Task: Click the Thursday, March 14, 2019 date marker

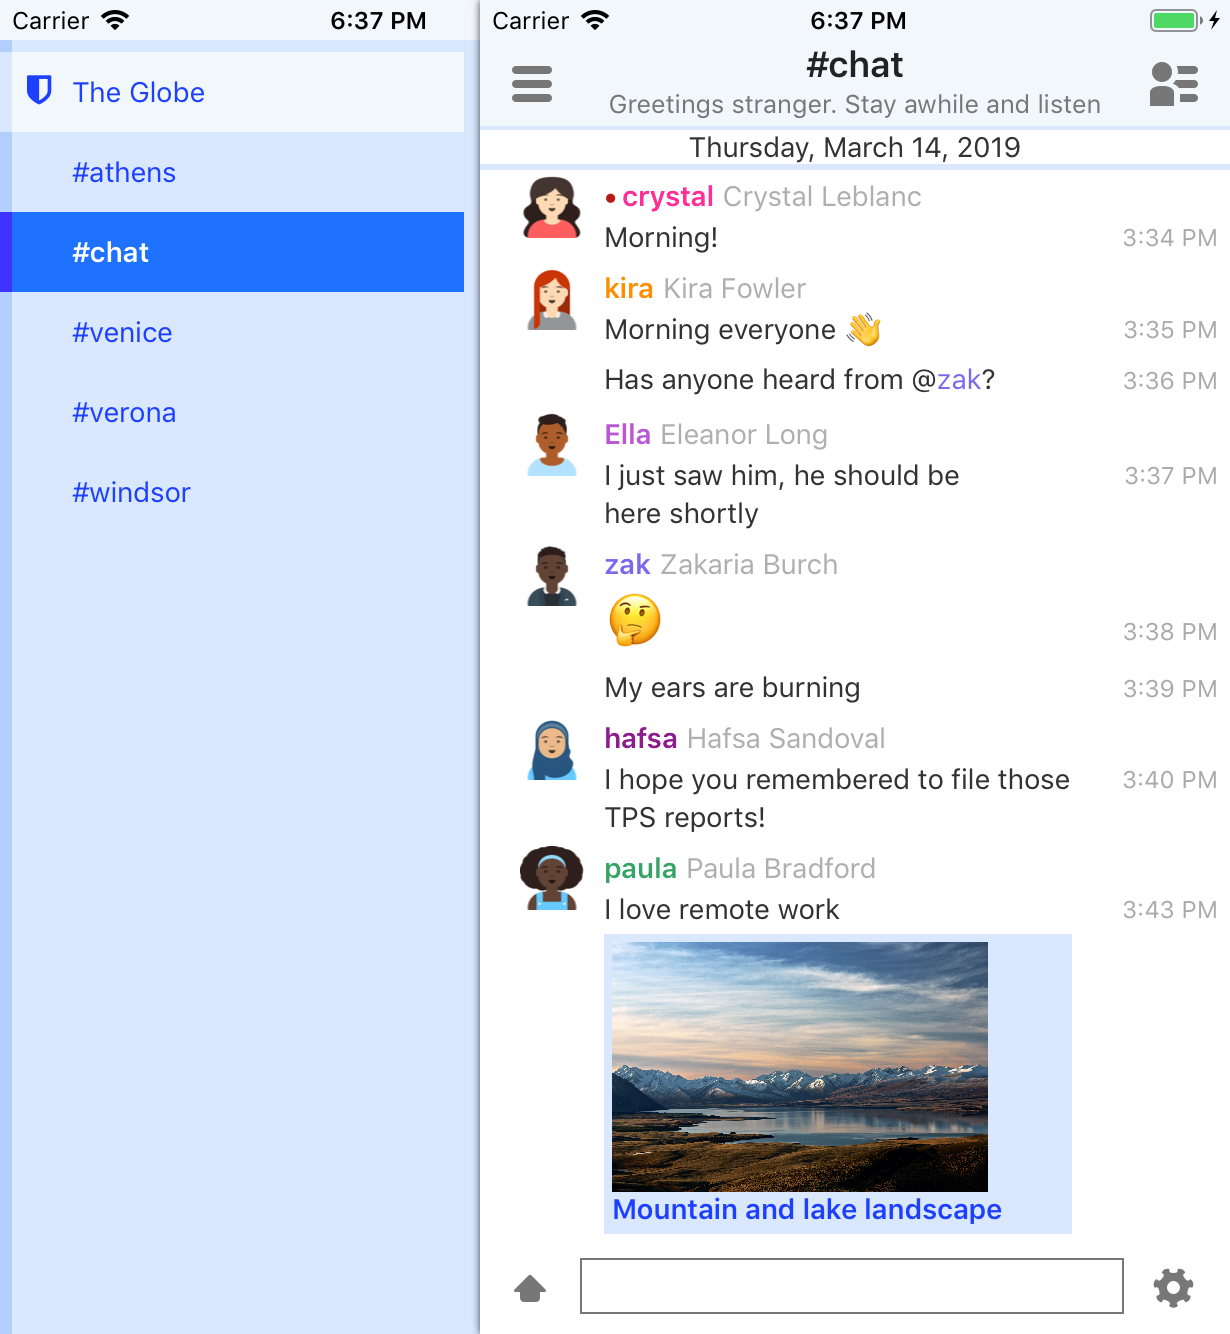Action: point(855,148)
